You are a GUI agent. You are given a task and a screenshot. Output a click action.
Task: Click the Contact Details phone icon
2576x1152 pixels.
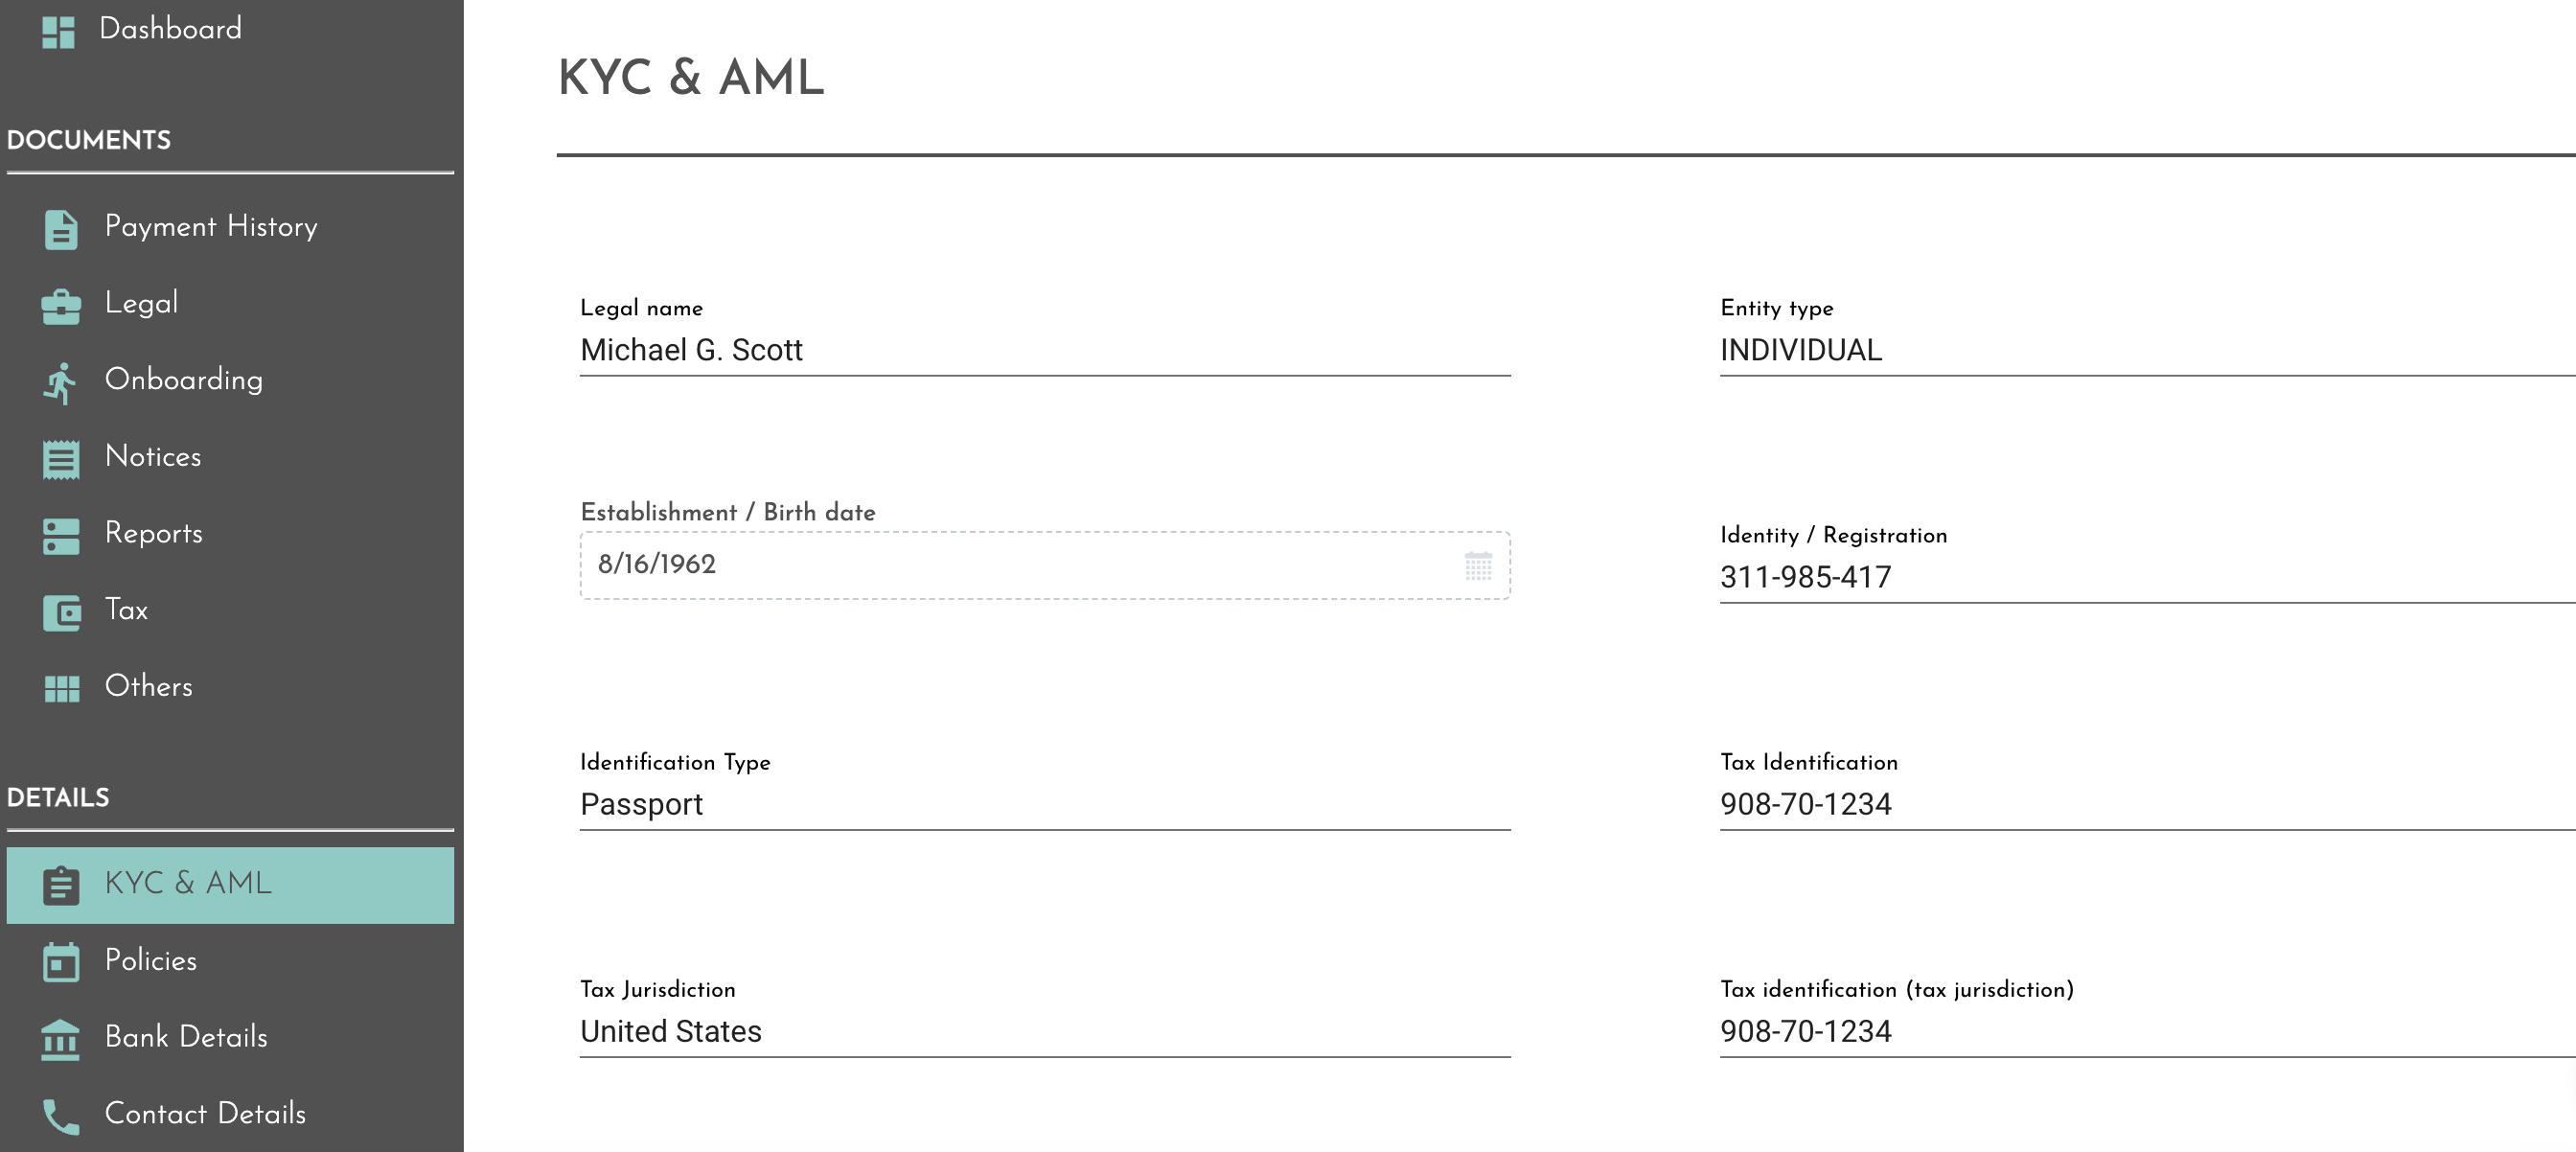[x=61, y=1116]
